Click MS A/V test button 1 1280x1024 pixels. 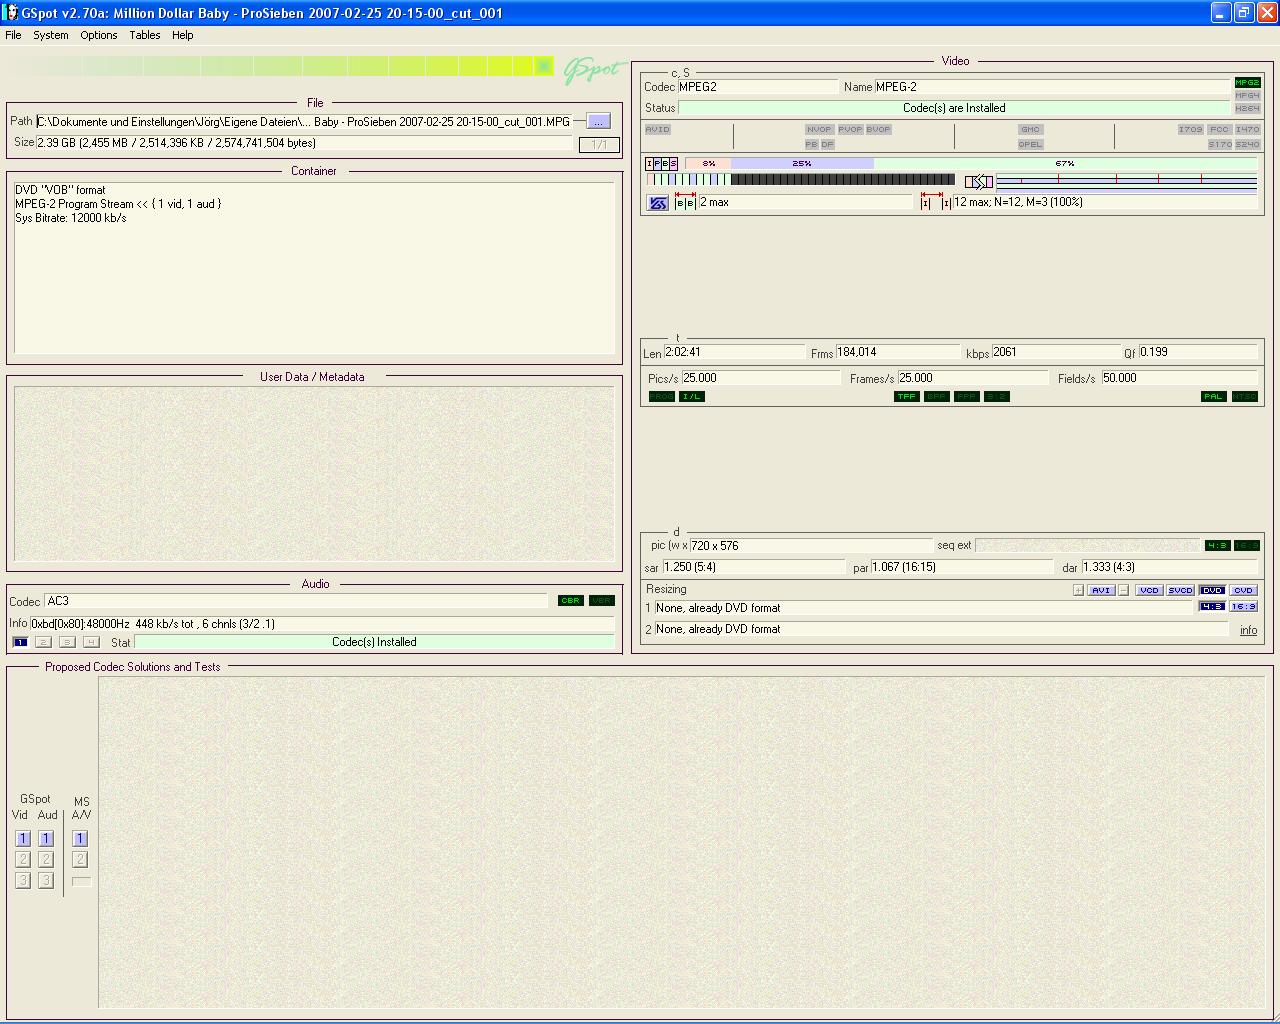click(x=80, y=839)
